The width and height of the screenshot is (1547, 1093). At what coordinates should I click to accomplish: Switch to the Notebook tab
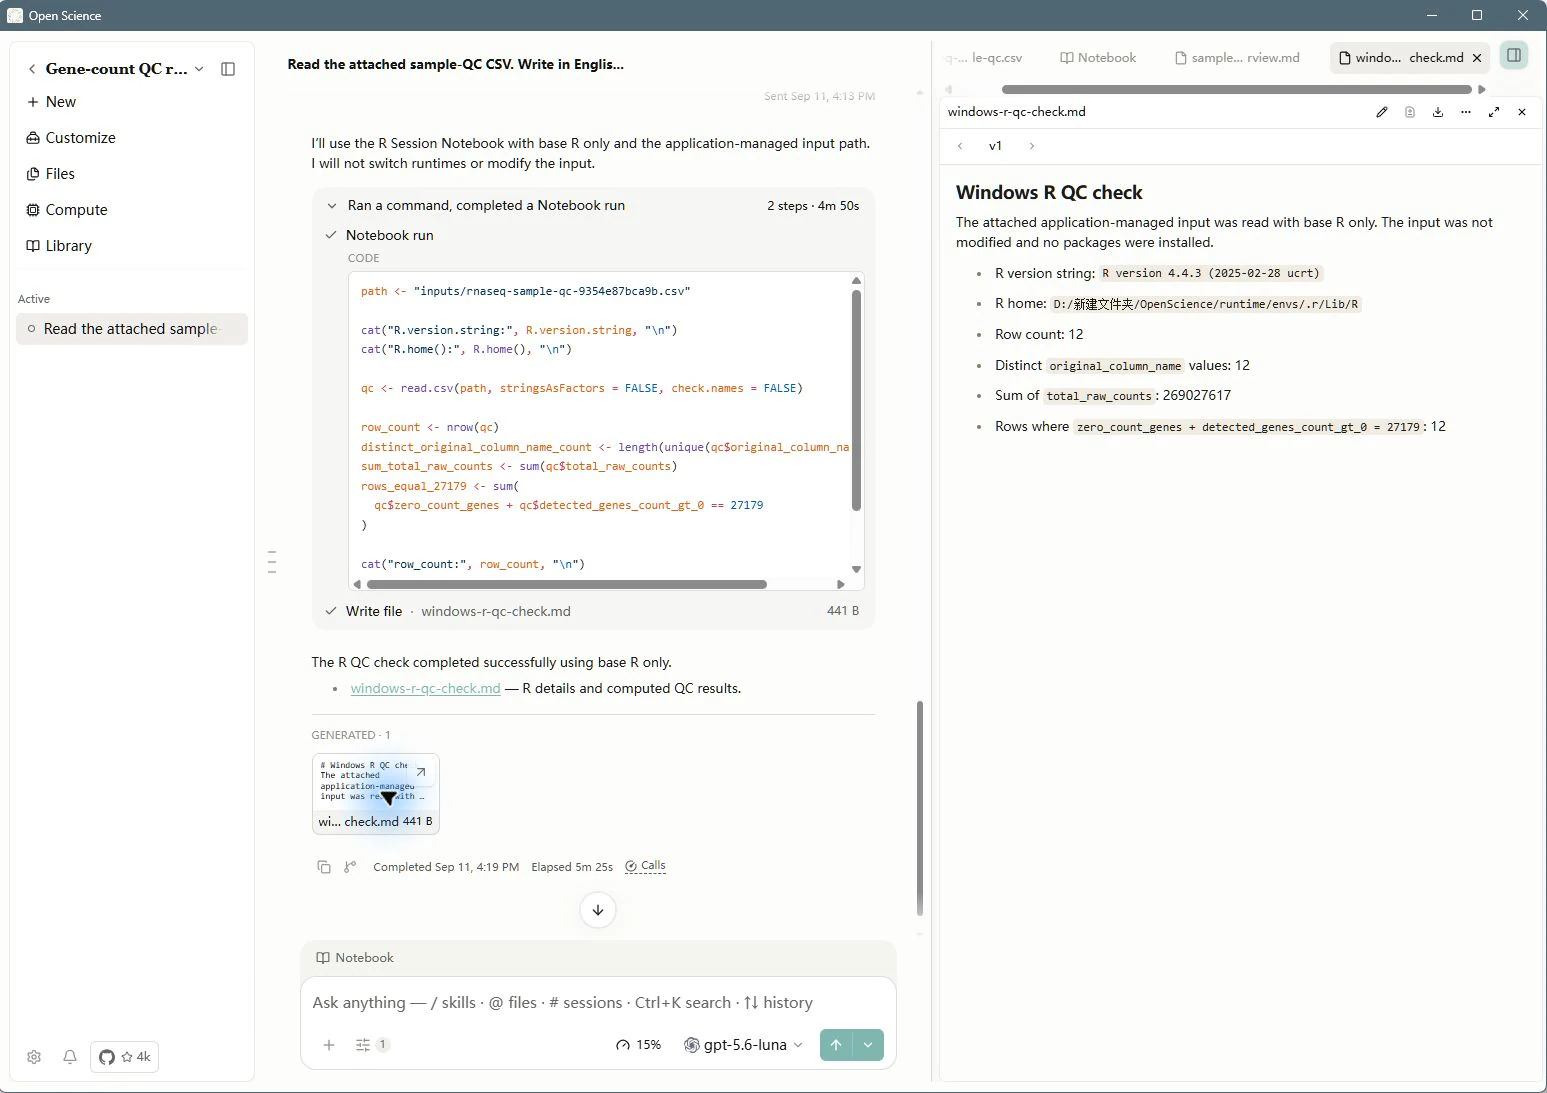tap(1098, 58)
